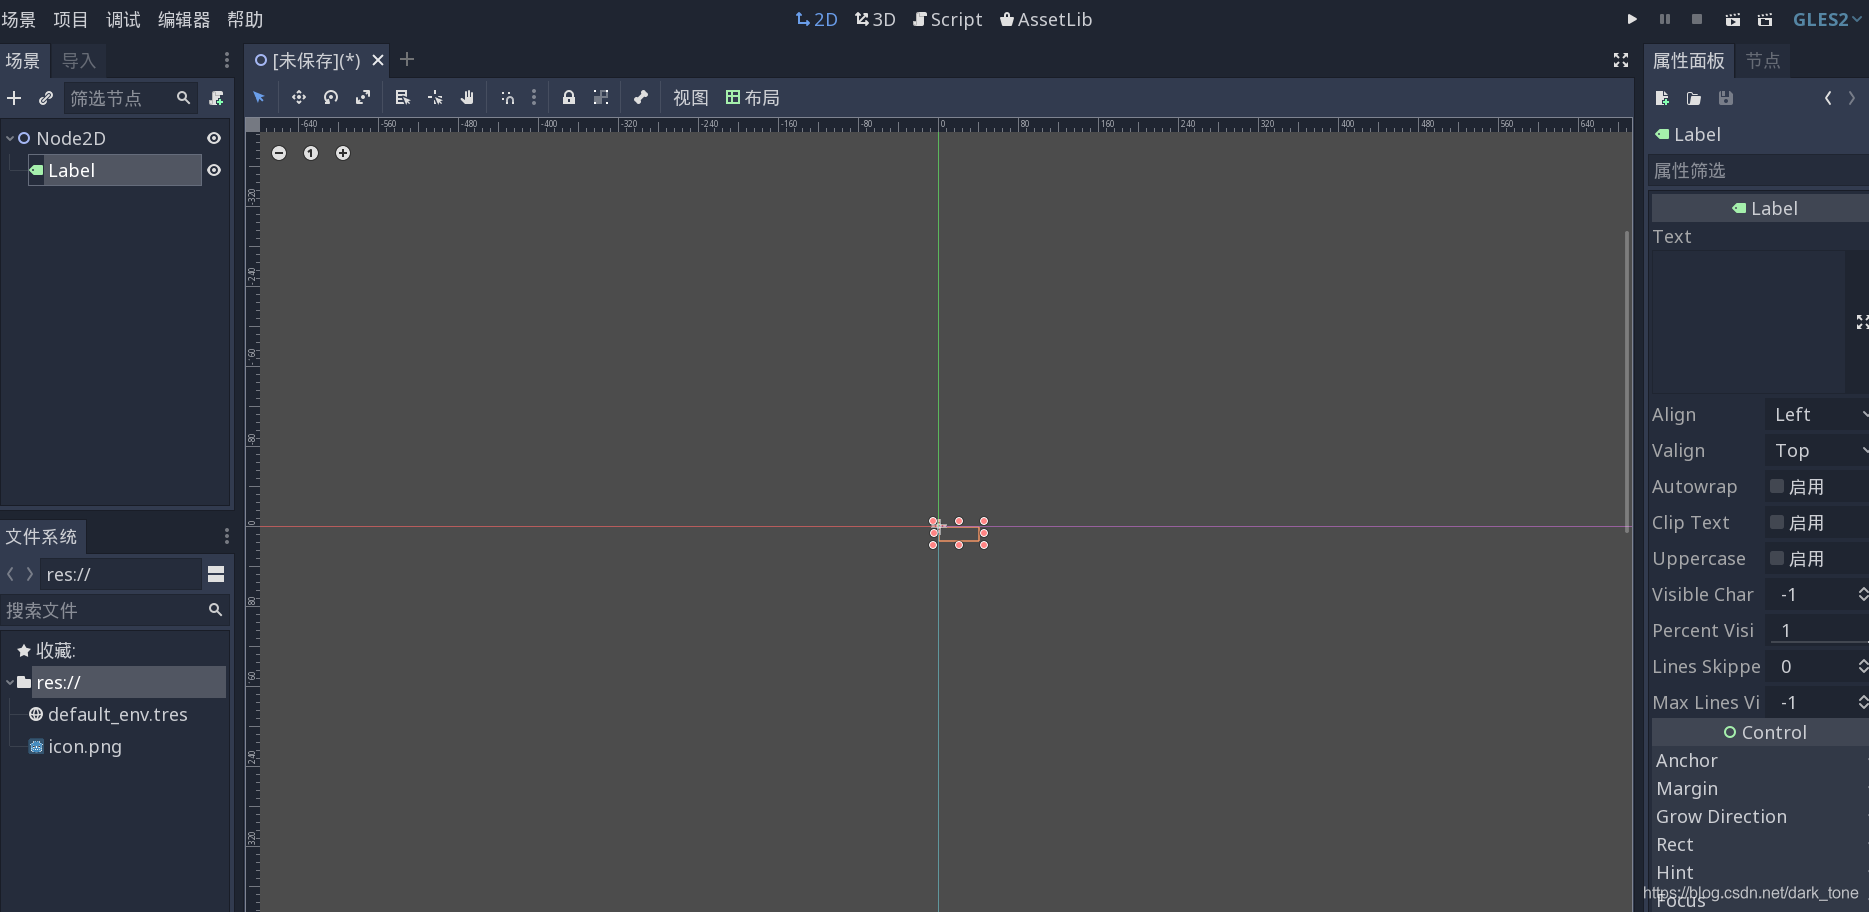This screenshot has height=912, width=1869.
Task: Activate the Scale Mode tool
Action: click(363, 97)
